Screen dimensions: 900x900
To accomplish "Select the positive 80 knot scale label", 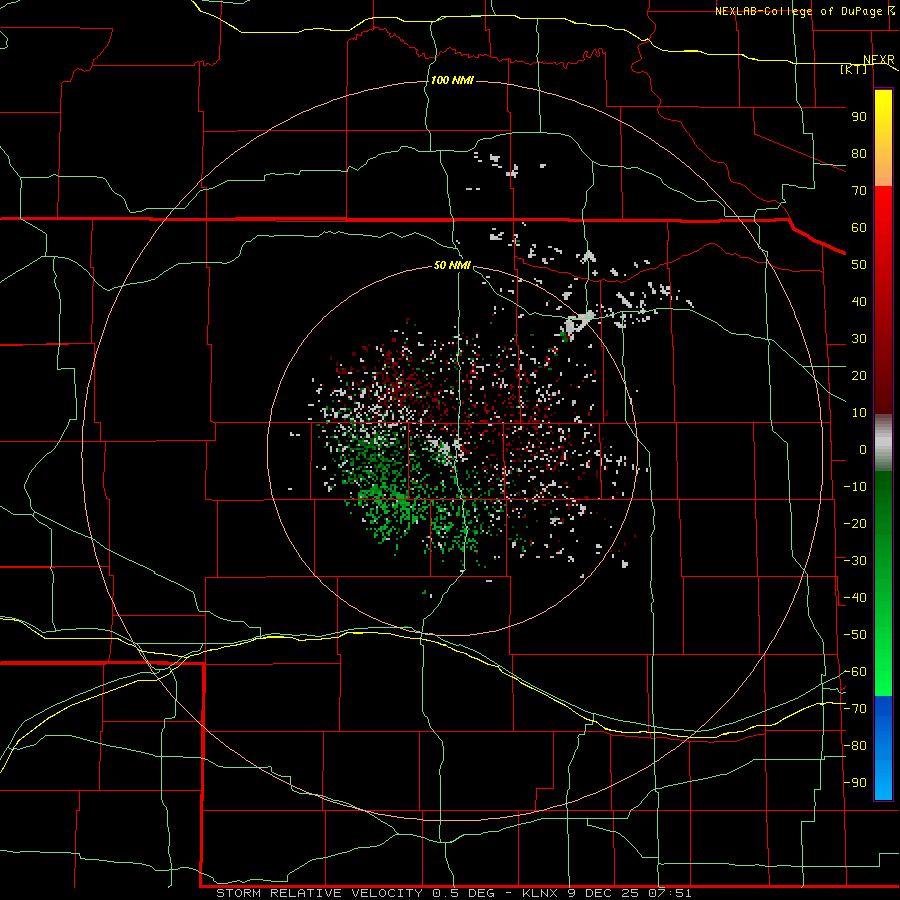I will click(859, 153).
